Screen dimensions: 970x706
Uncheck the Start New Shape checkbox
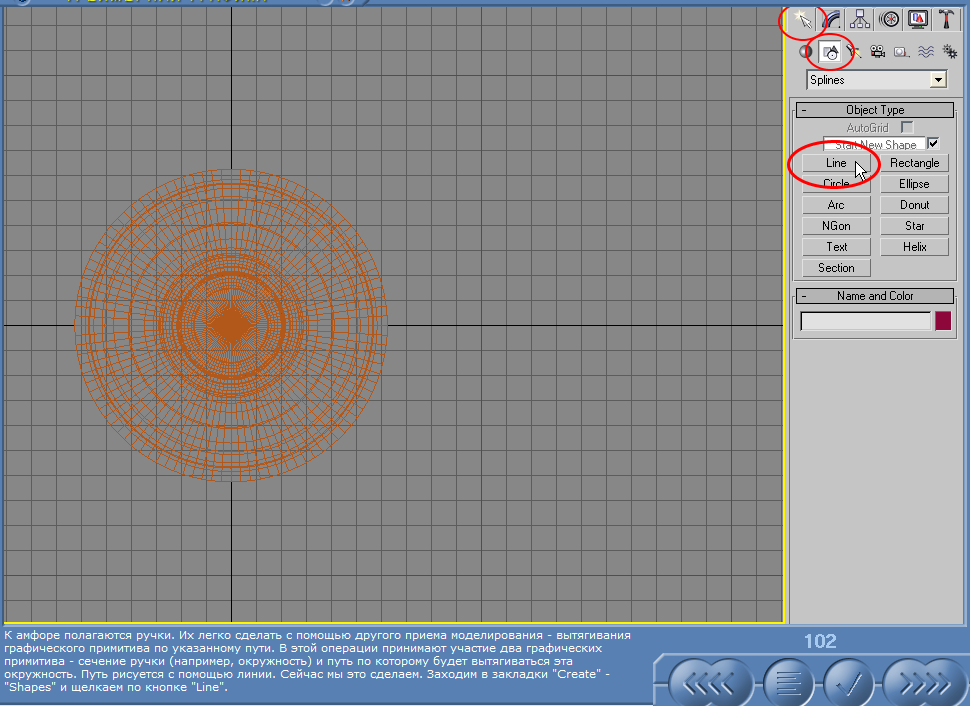click(933, 144)
